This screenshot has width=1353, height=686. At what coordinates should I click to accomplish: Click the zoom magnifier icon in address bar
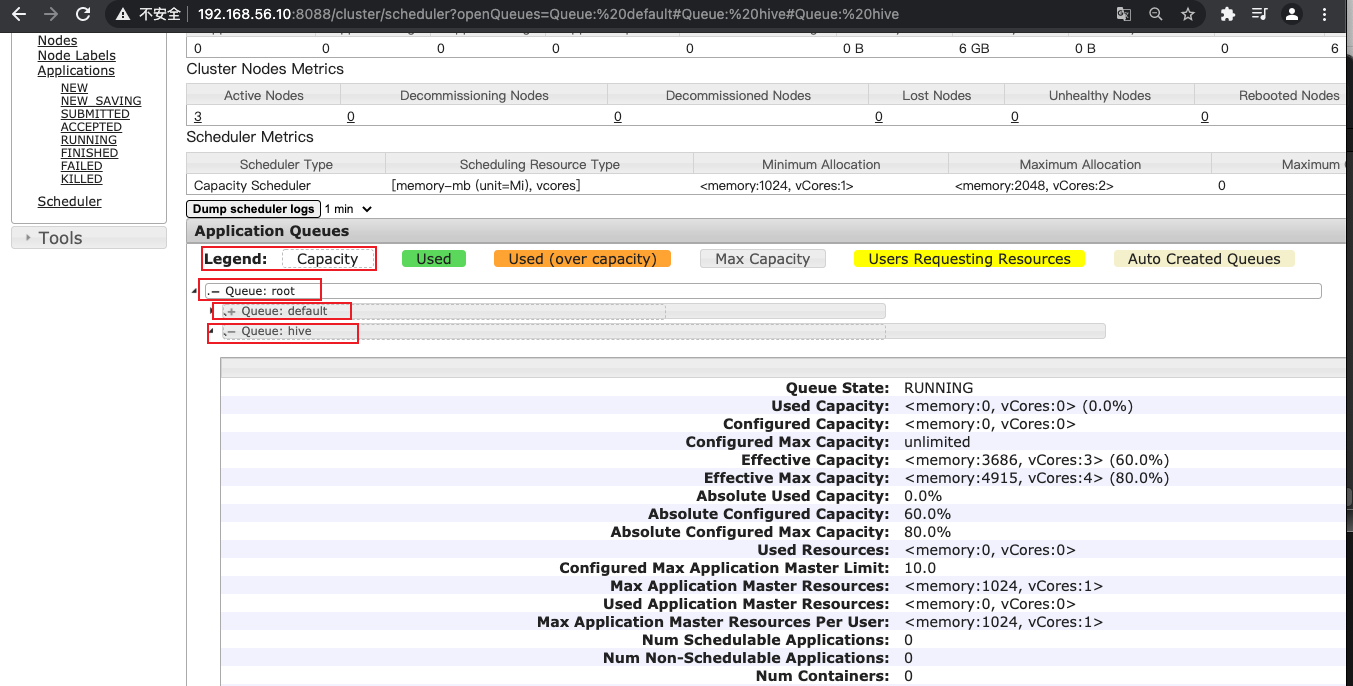click(x=1156, y=14)
